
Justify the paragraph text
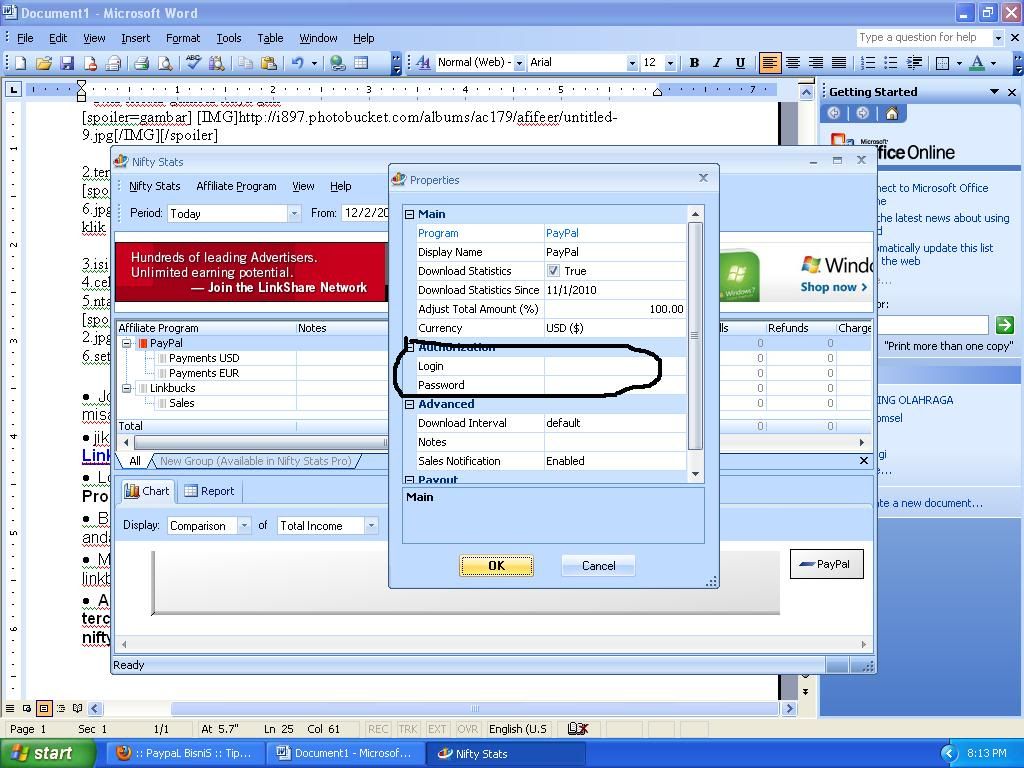(x=839, y=63)
